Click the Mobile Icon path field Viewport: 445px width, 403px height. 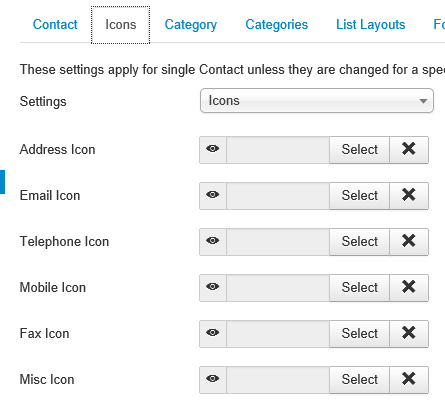point(278,288)
